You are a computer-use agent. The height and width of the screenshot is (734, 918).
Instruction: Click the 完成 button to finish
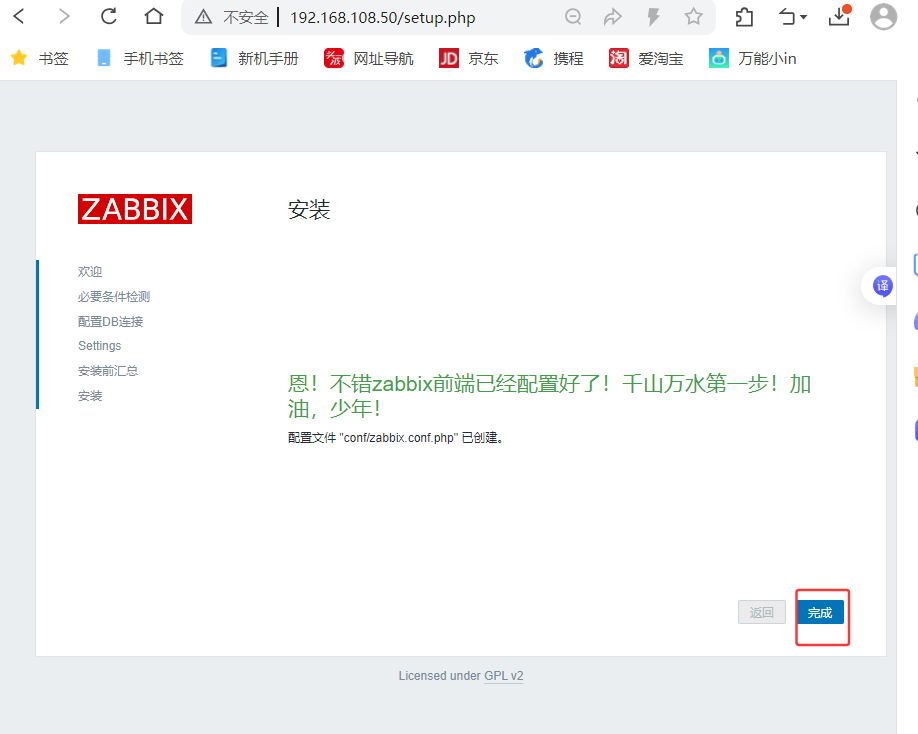pyautogui.click(x=821, y=612)
